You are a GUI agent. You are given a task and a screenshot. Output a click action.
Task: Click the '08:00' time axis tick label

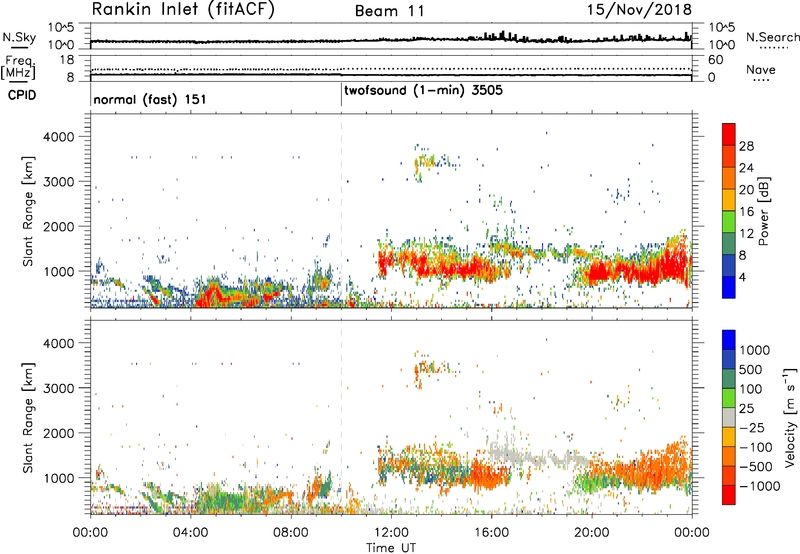pos(291,533)
